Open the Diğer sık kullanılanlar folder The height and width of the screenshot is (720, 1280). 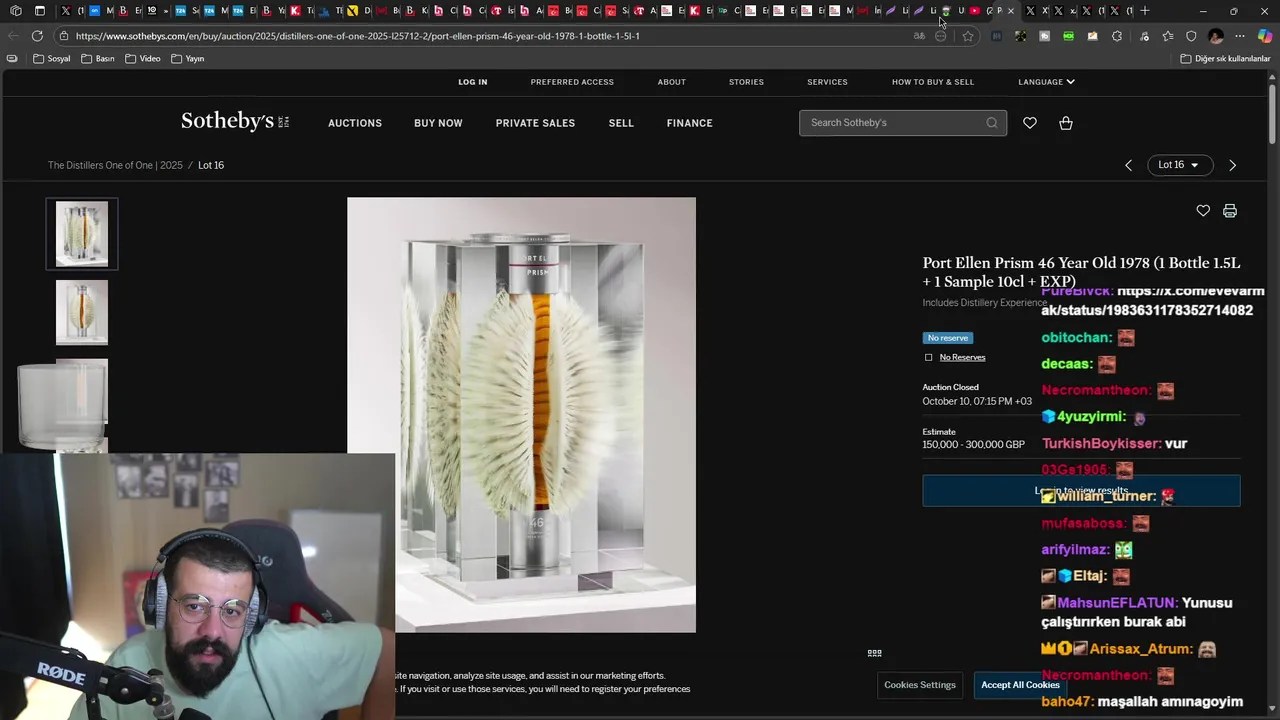1225,59
